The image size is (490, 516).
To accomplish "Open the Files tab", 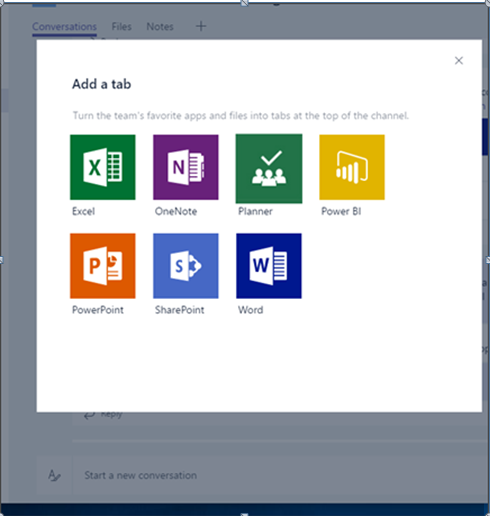I will click(121, 27).
